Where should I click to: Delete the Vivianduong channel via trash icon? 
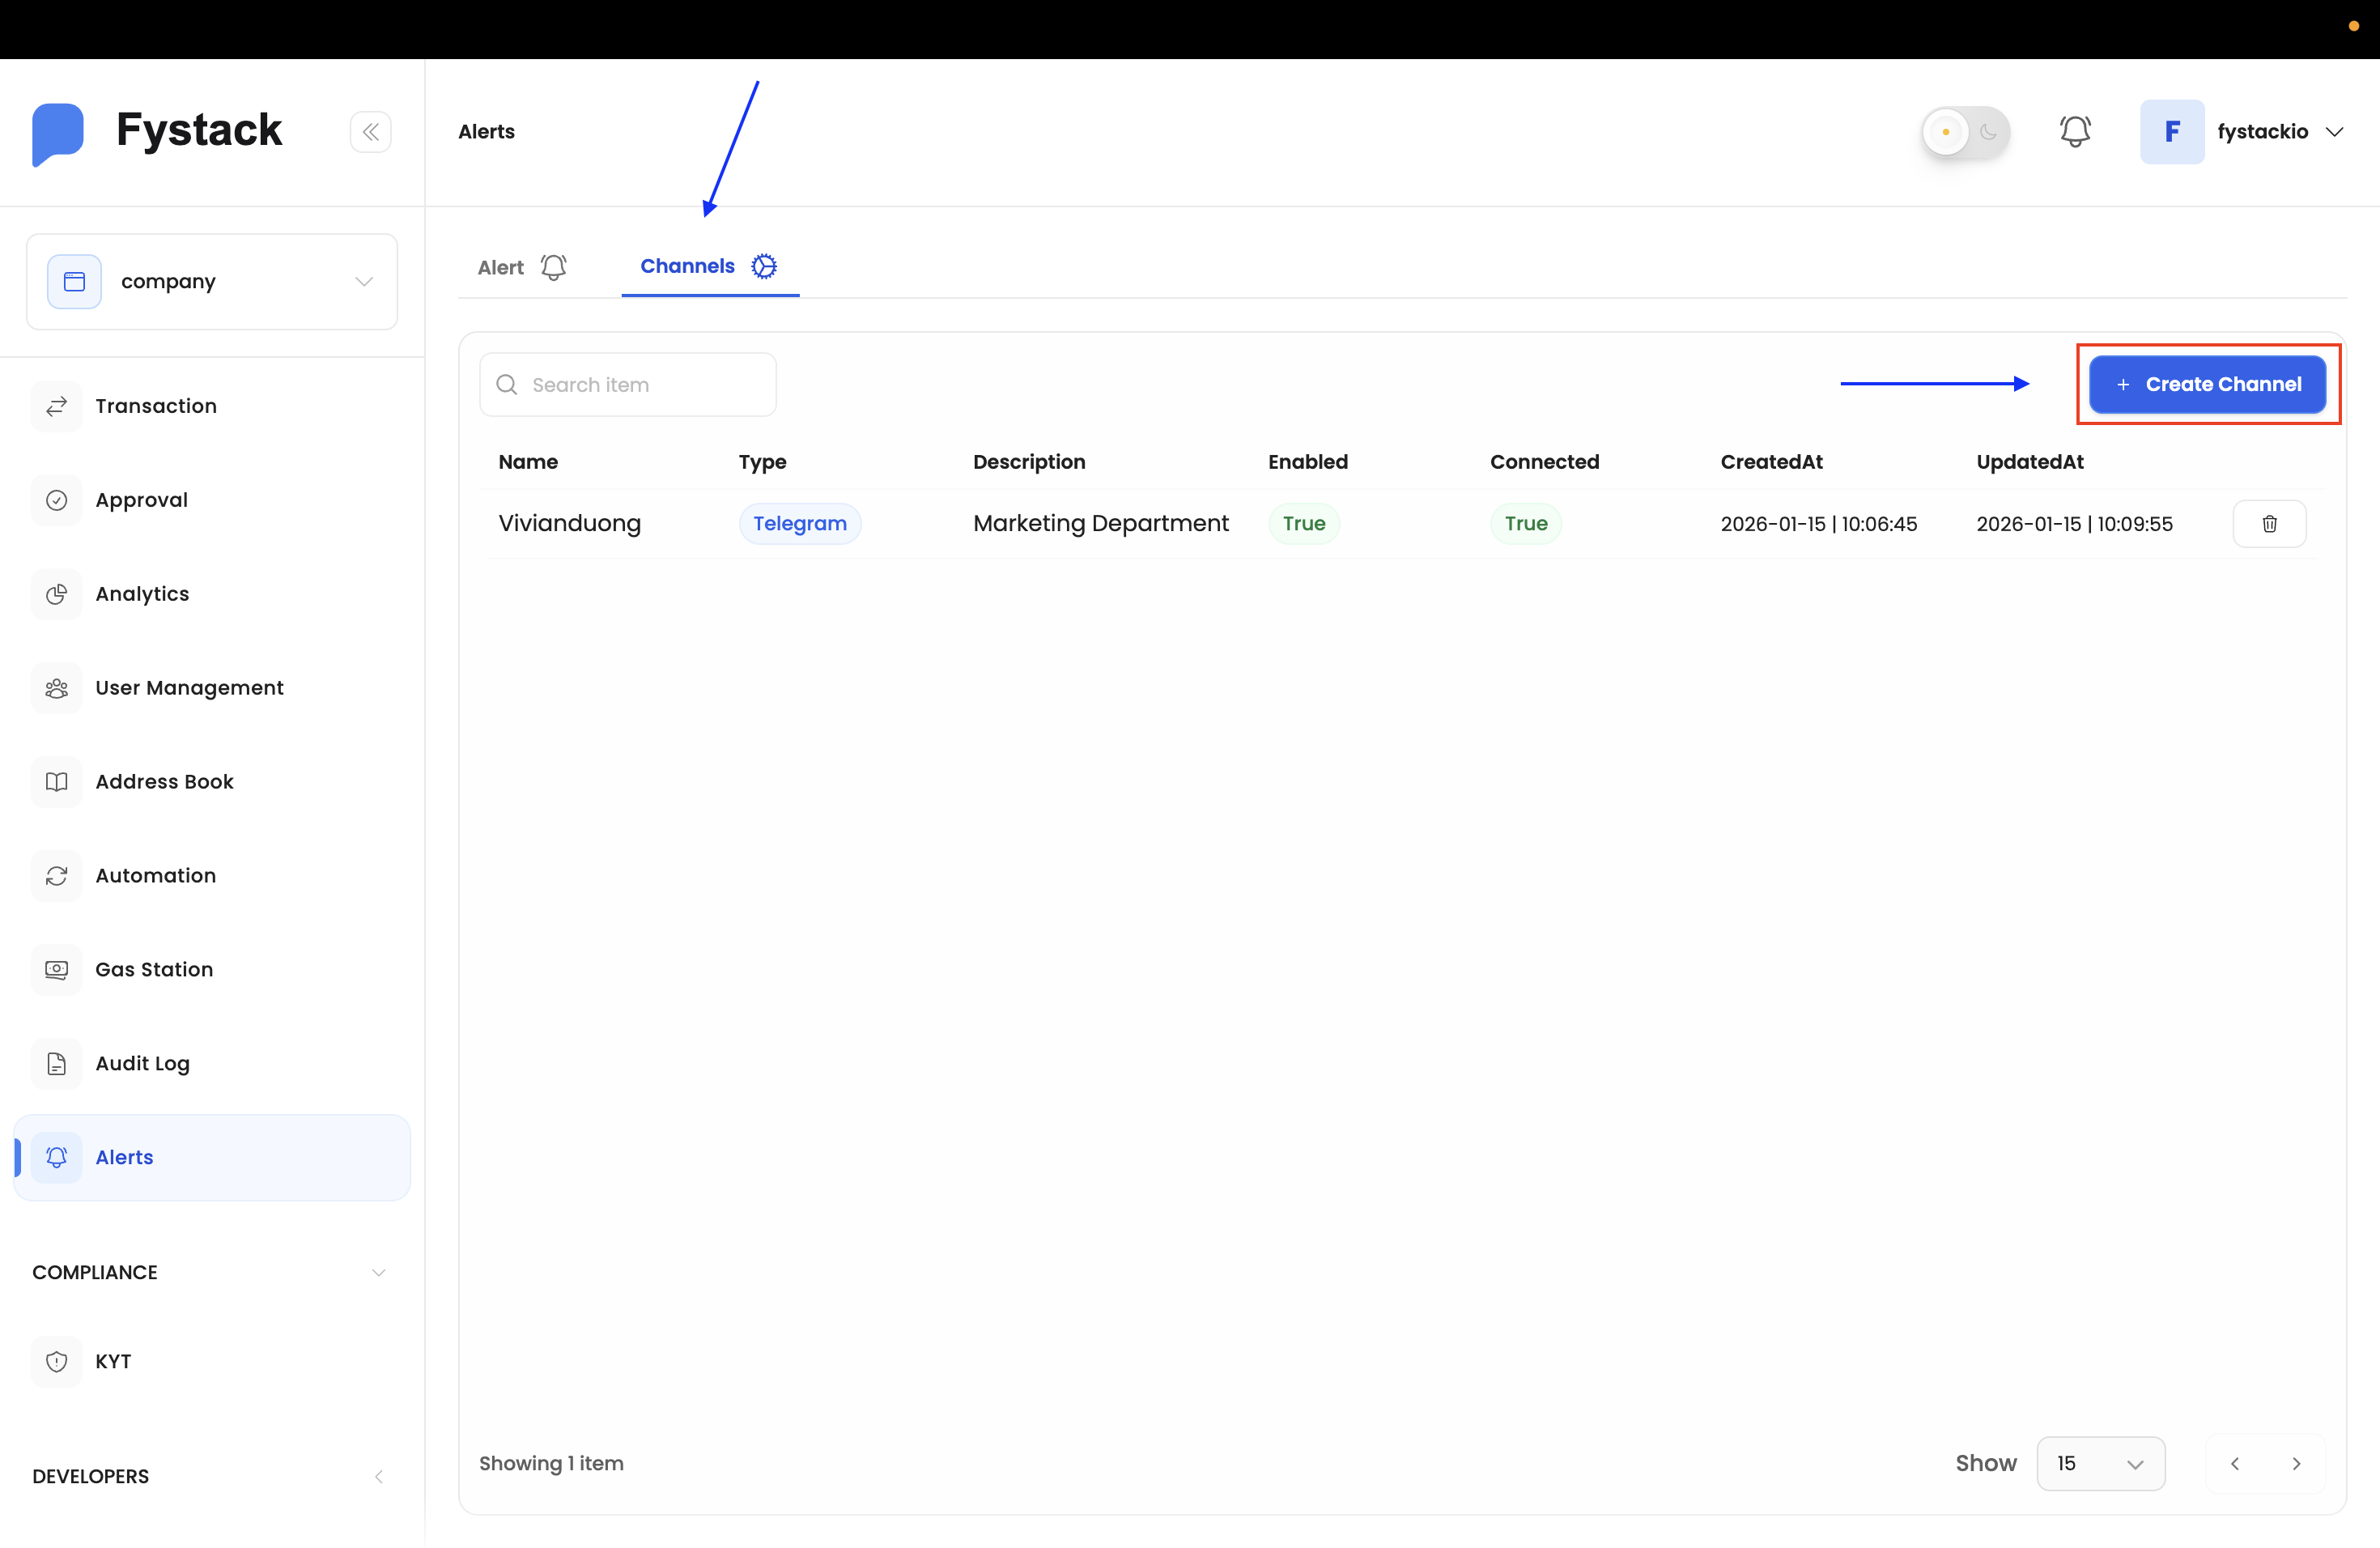coord(2270,523)
